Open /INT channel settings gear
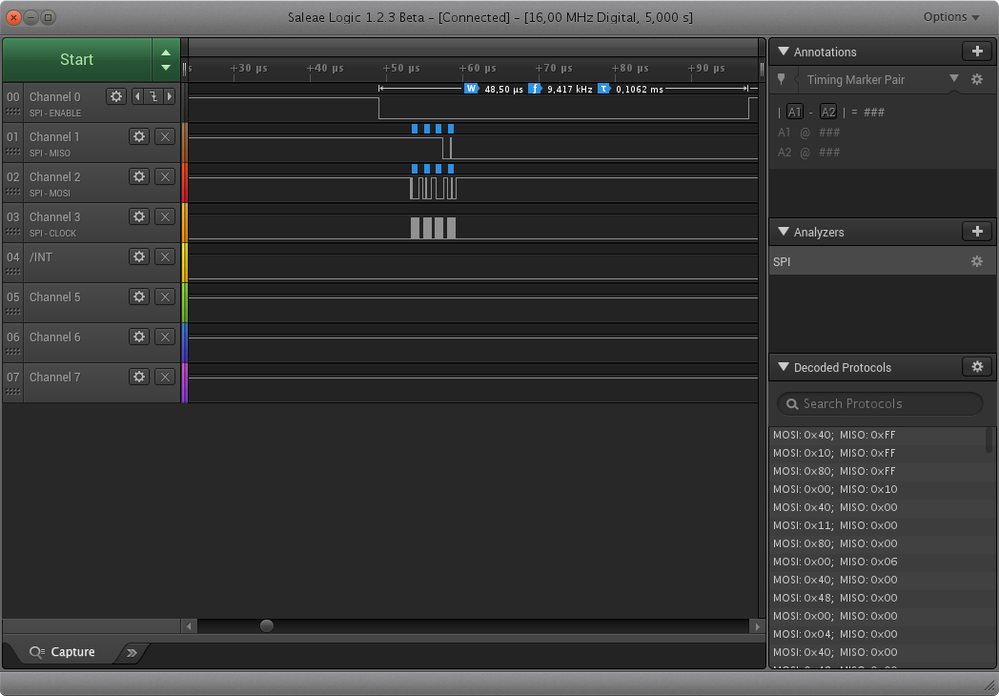999x696 pixels. (139, 257)
